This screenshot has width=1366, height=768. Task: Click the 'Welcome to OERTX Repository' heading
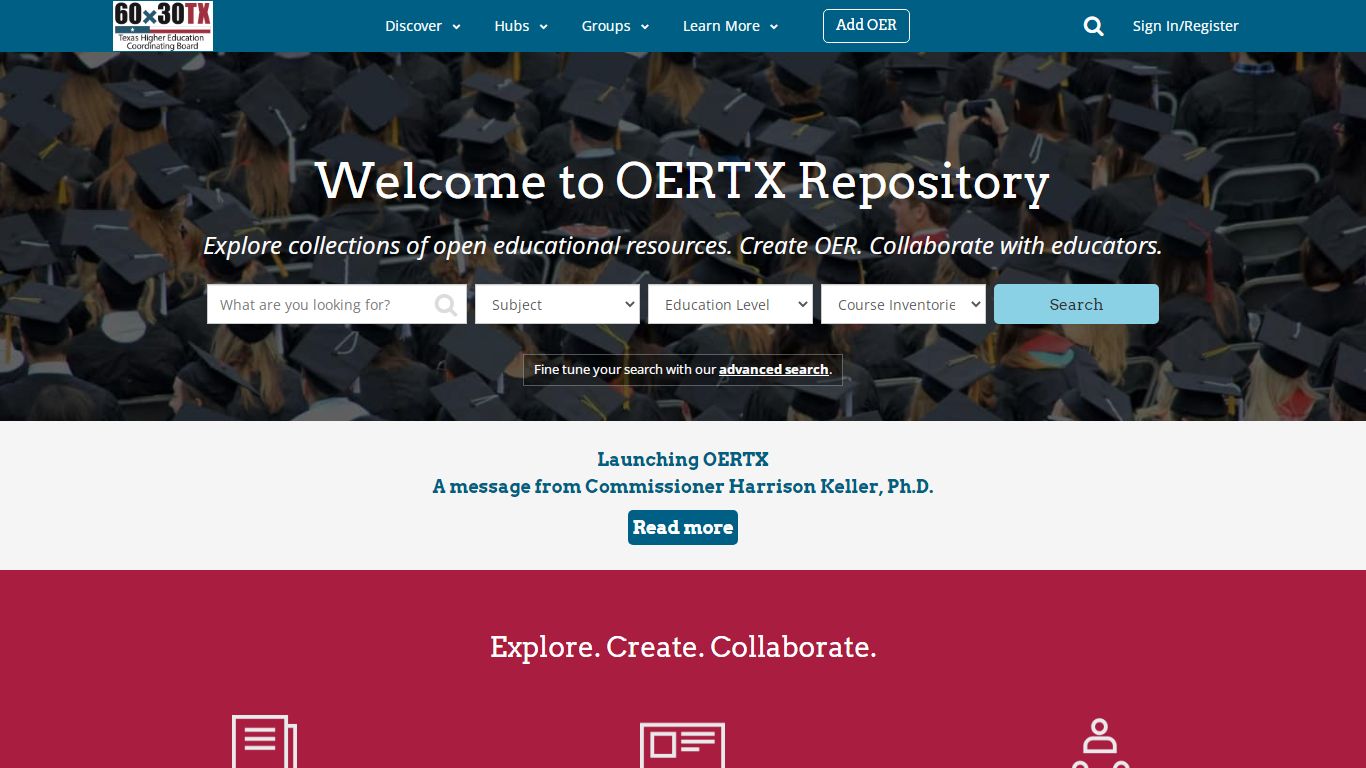683,181
